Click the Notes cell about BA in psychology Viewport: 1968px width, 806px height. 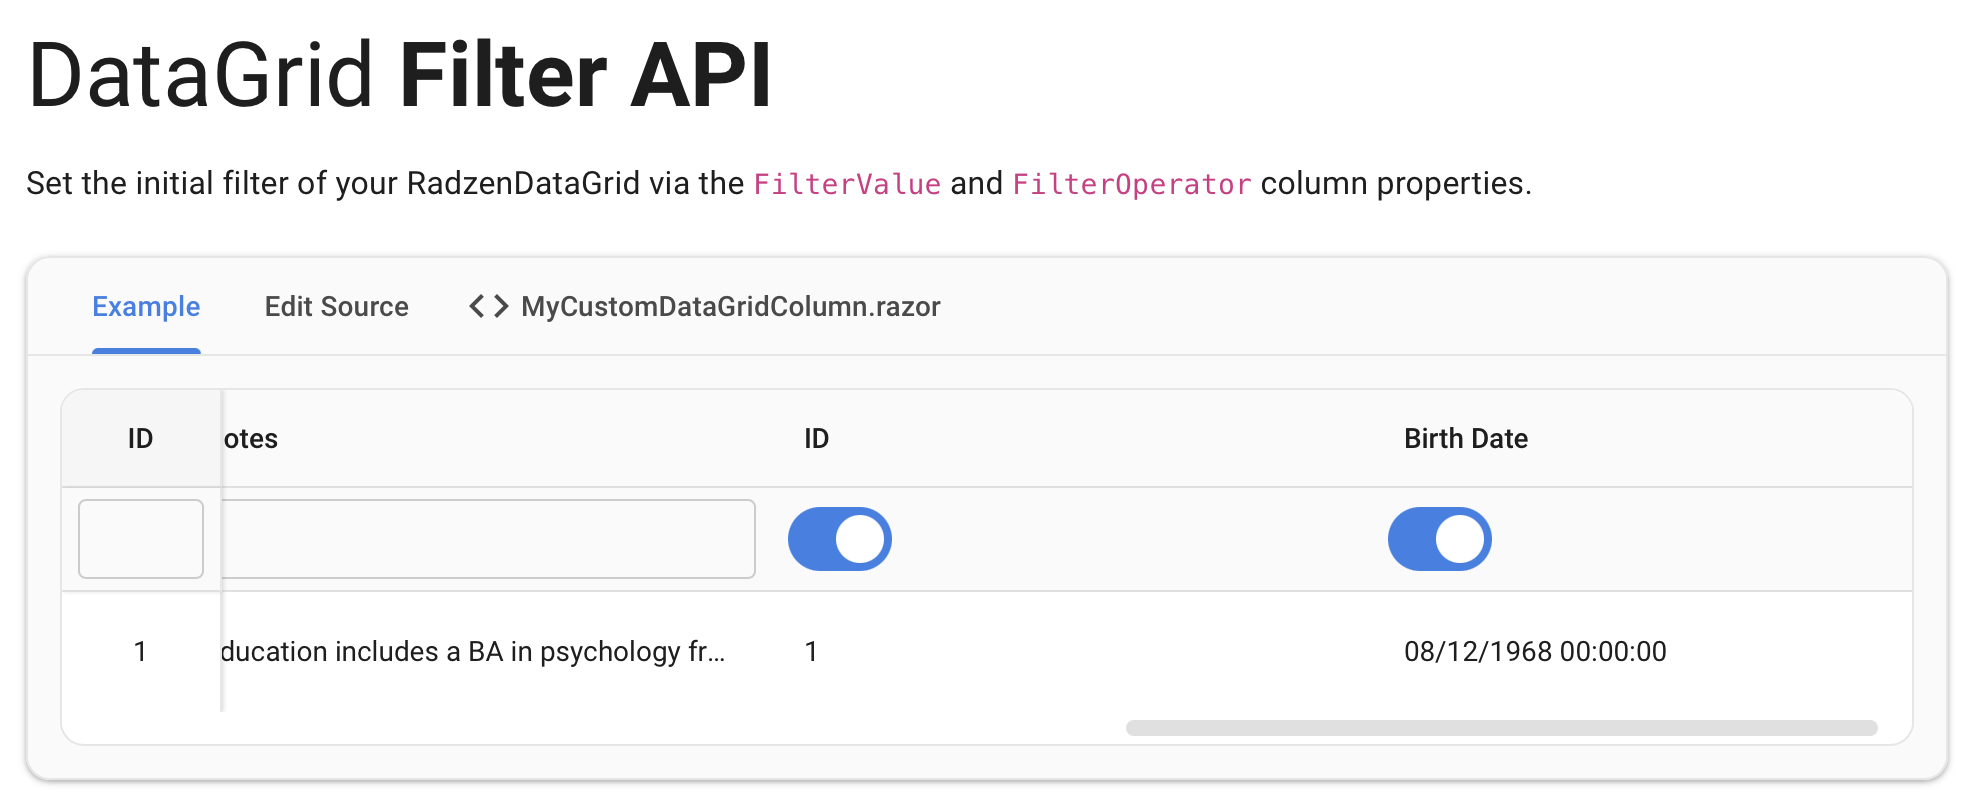coord(472,652)
